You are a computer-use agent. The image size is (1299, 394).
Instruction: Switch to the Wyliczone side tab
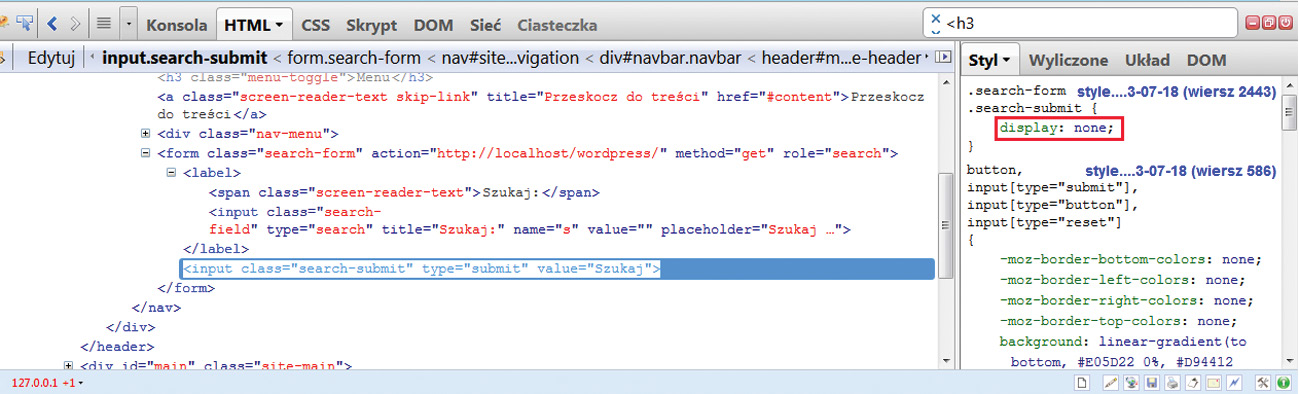[1068, 60]
